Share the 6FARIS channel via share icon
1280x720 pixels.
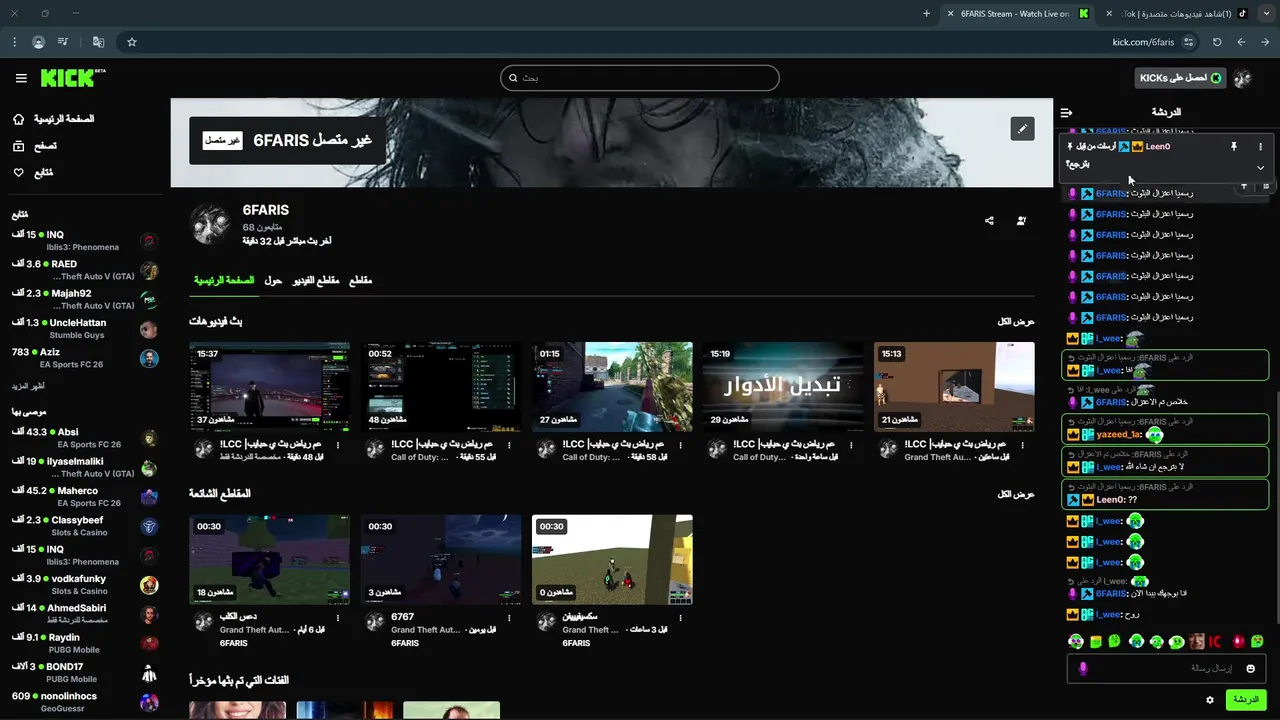[989, 221]
